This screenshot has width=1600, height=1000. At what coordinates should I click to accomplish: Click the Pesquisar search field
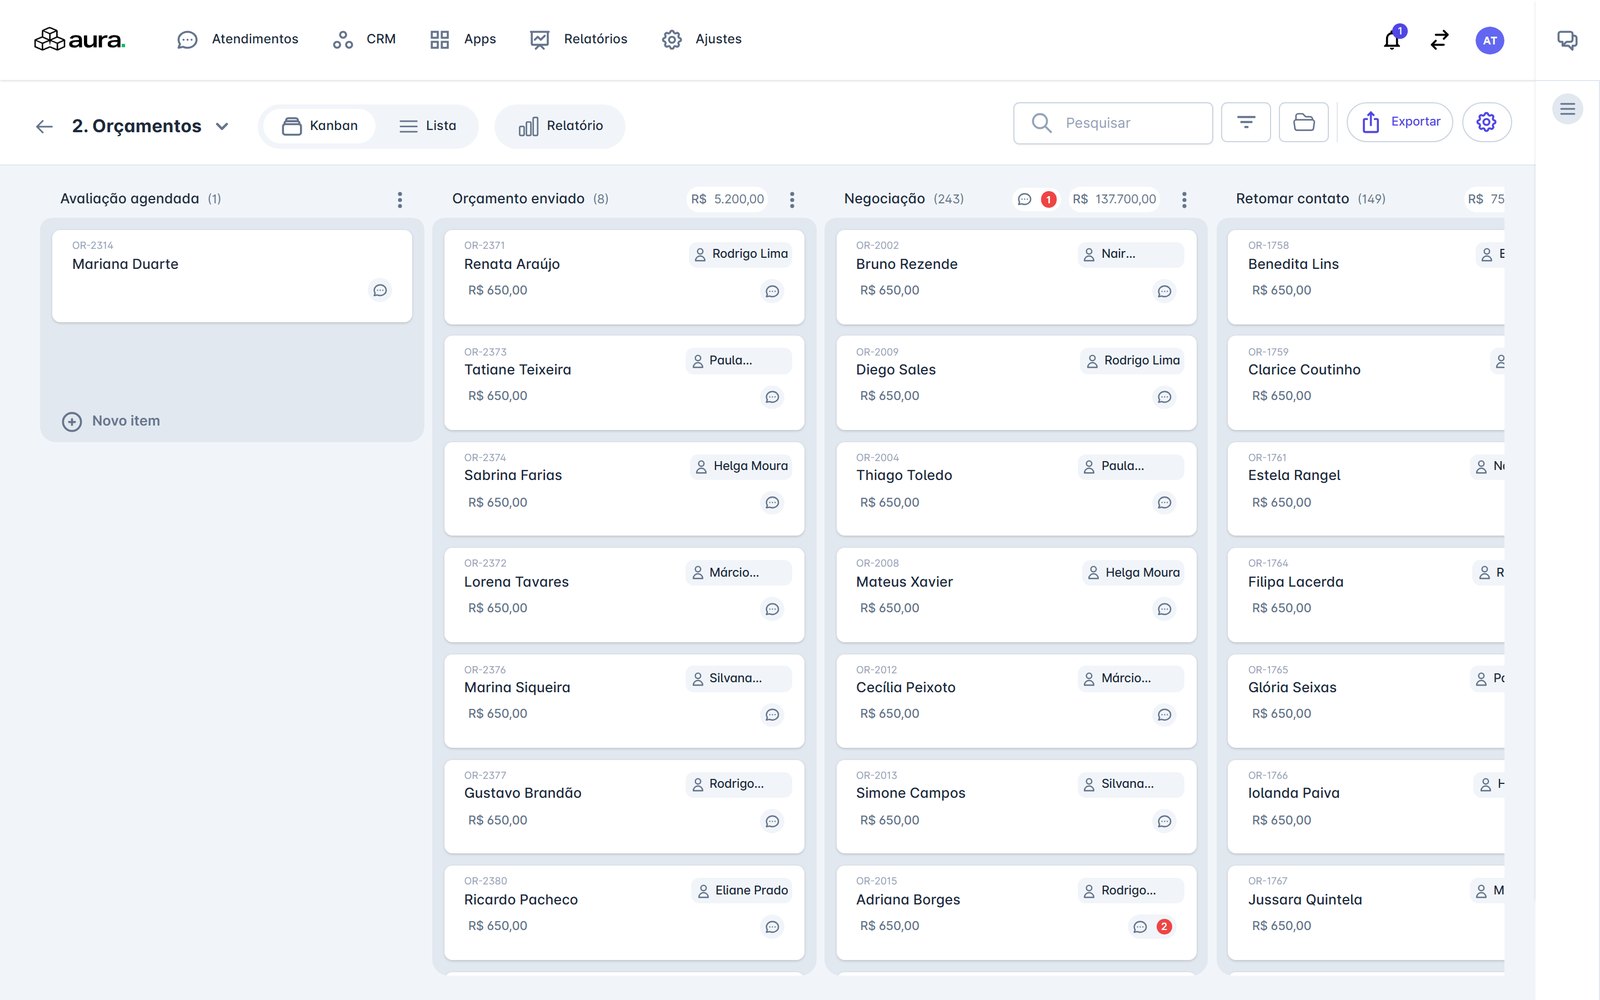(x=1113, y=123)
